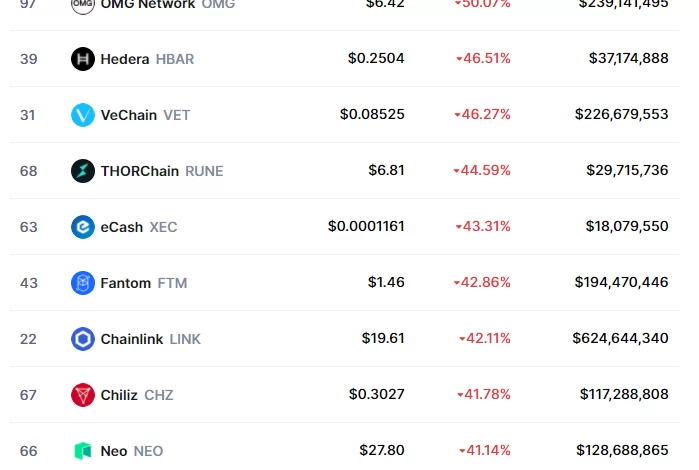Click VeChain volume $226,679,553

(621, 115)
